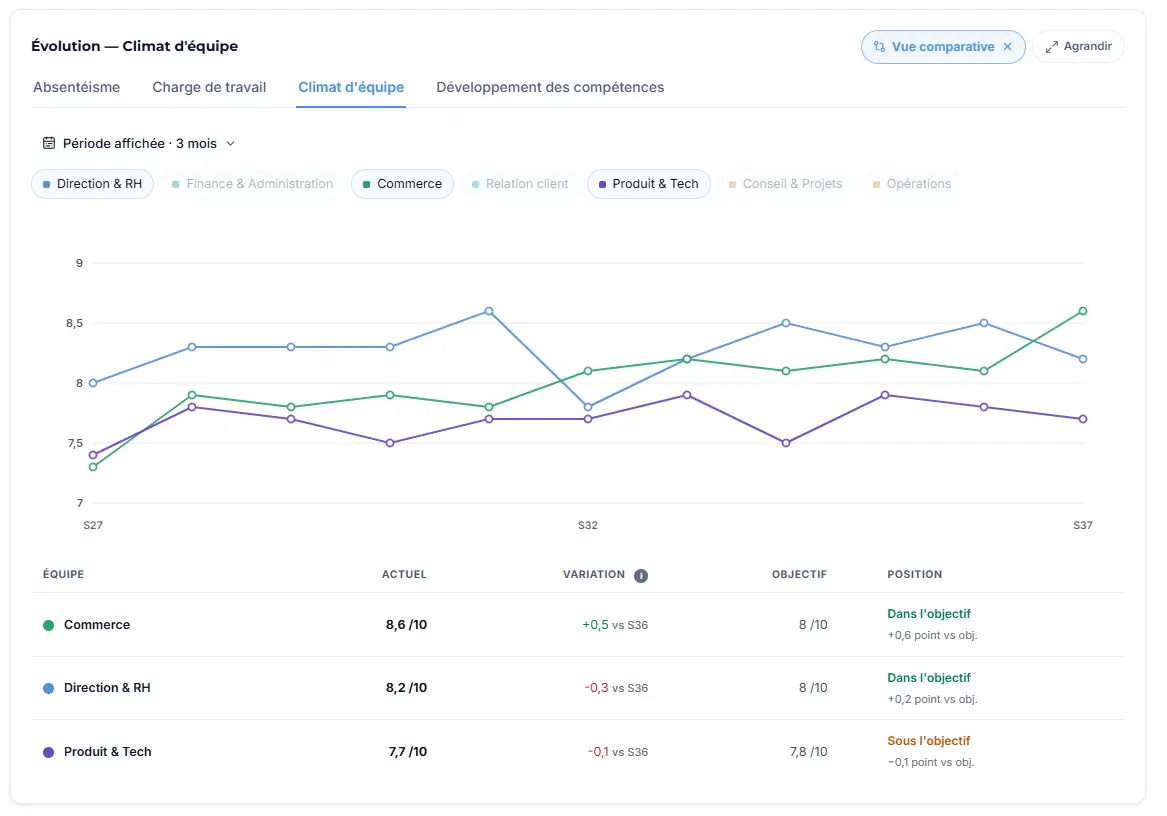This screenshot has width=1167, height=816.
Task: Click the compare icon in Vue comparative
Action: coord(879,47)
